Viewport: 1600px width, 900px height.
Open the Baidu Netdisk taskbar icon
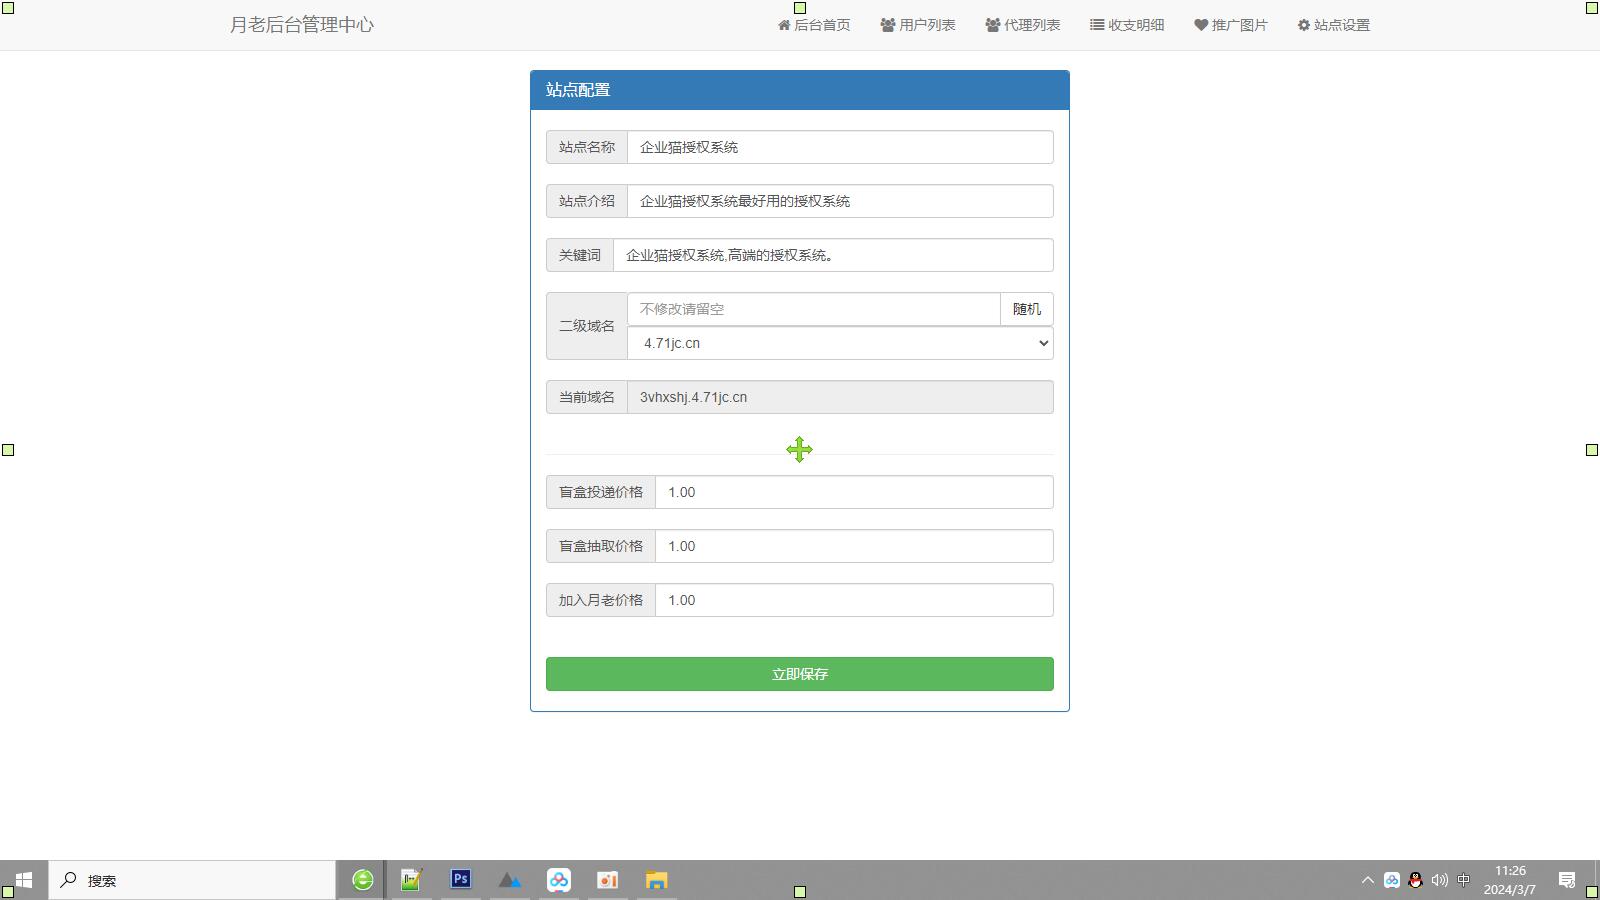tap(558, 880)
